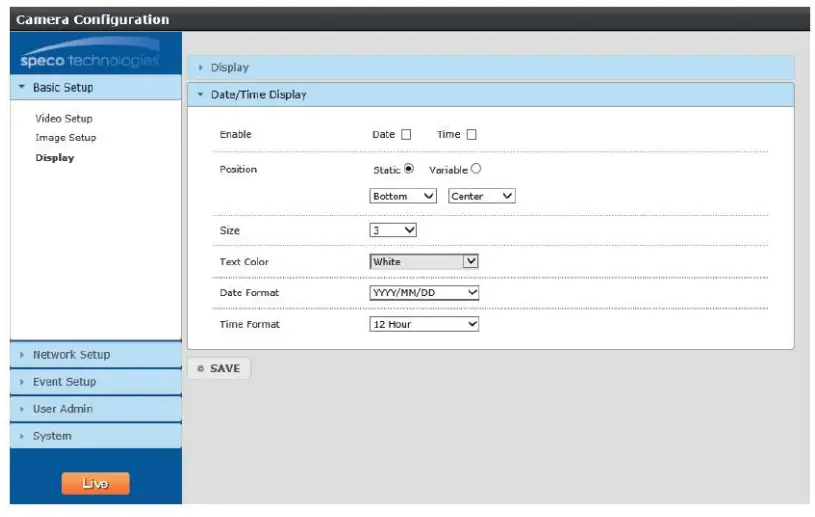The height and width of the screenshot is (517, 815).
Task: Open the Date Format dropdown
Action: (424, 293)
